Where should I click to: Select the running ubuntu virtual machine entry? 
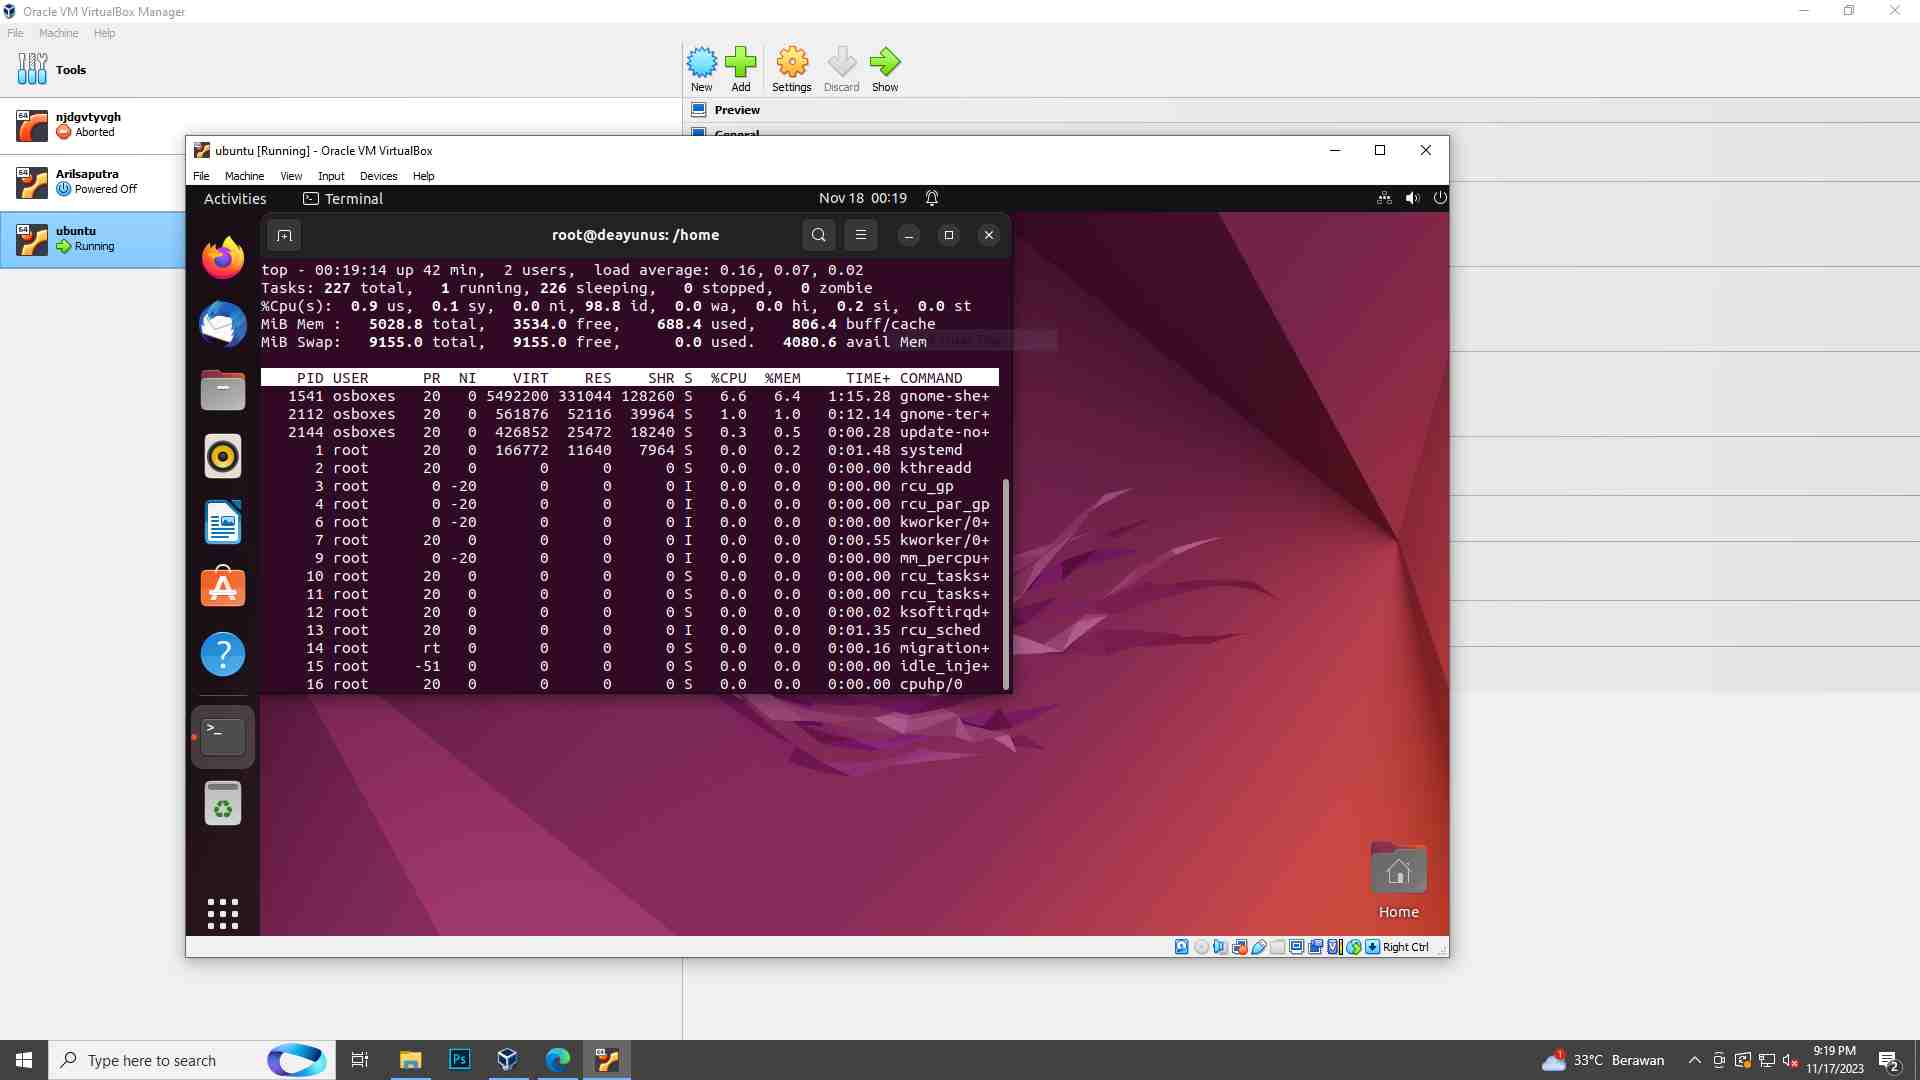click(92, 239)
